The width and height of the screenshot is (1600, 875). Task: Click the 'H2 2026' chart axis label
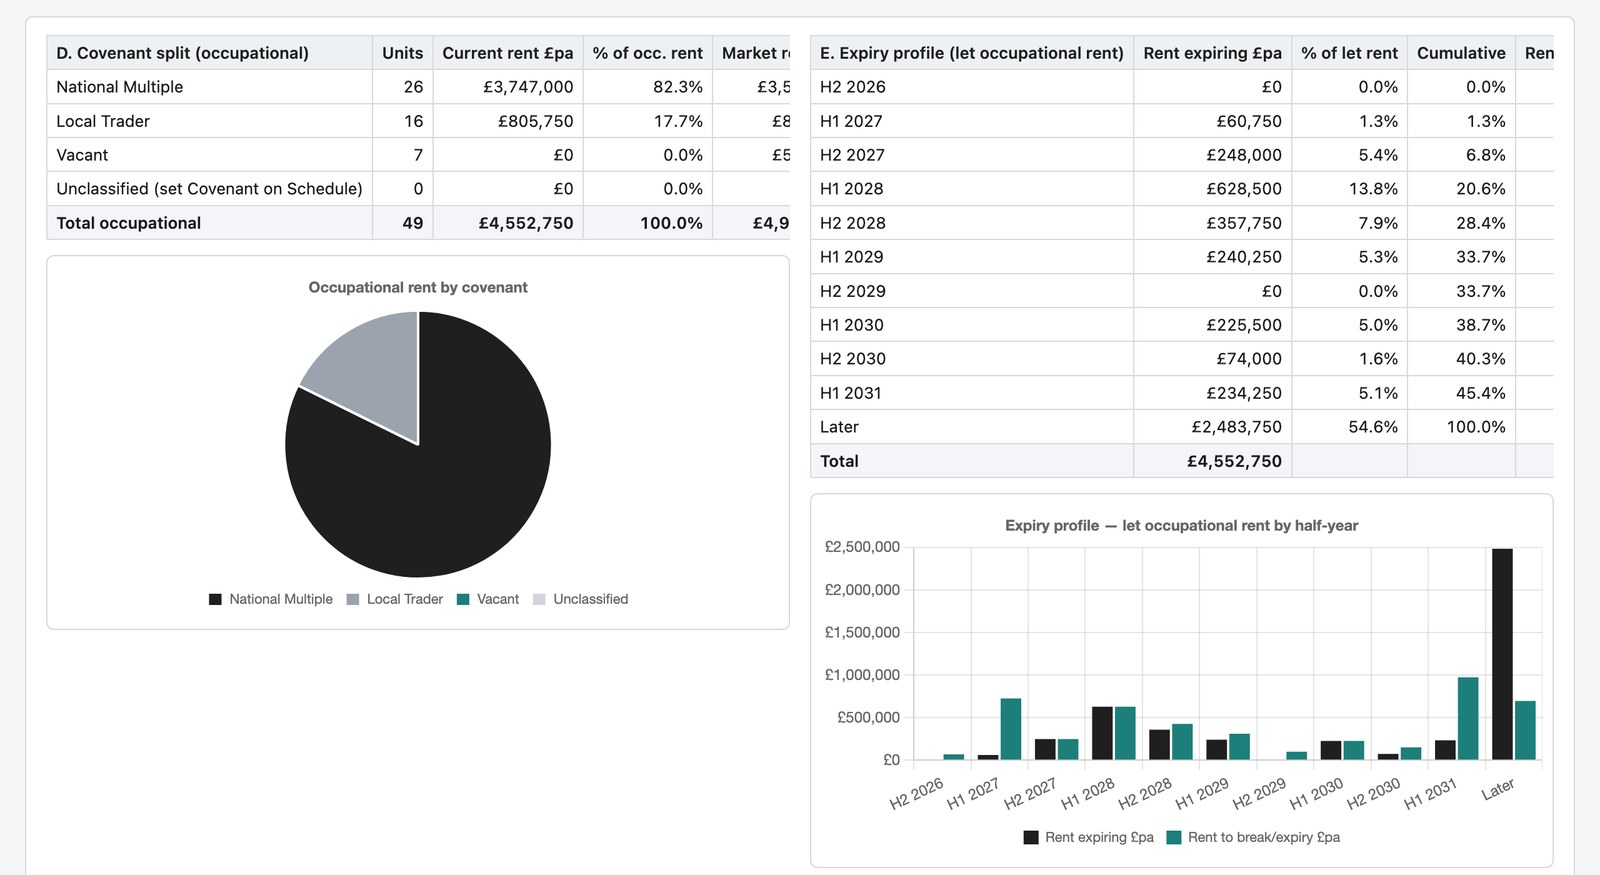pyautogui.click(x=916, y=793)
